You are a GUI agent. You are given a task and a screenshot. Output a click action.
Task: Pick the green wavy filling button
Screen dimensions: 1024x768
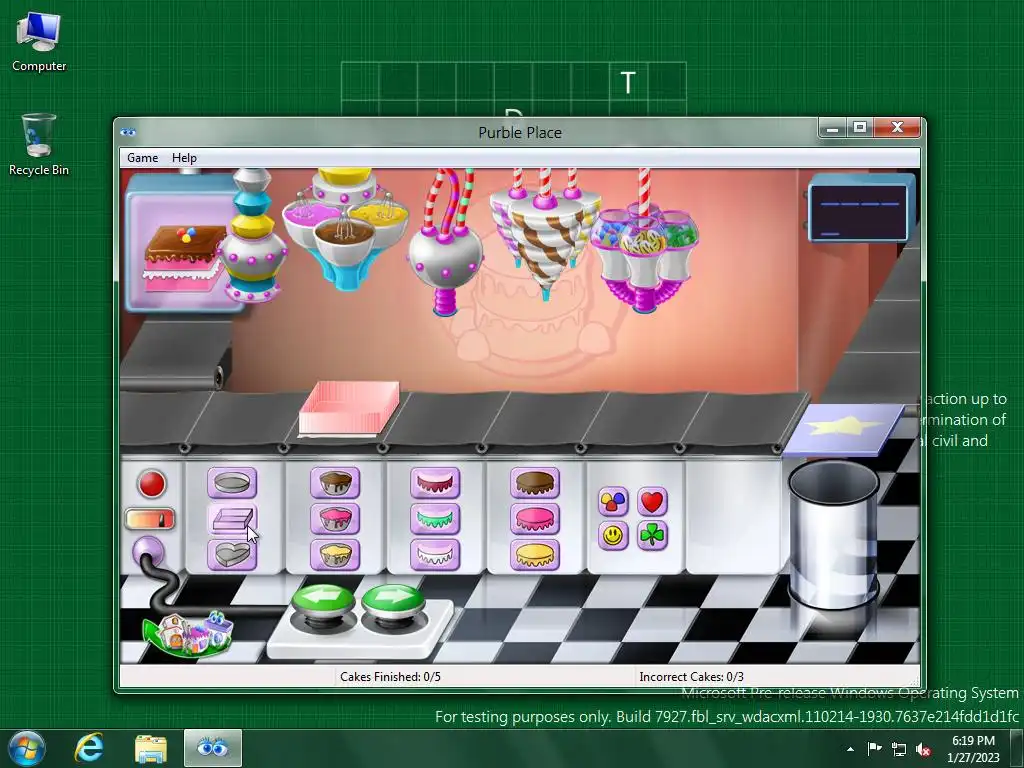(435, 519)
